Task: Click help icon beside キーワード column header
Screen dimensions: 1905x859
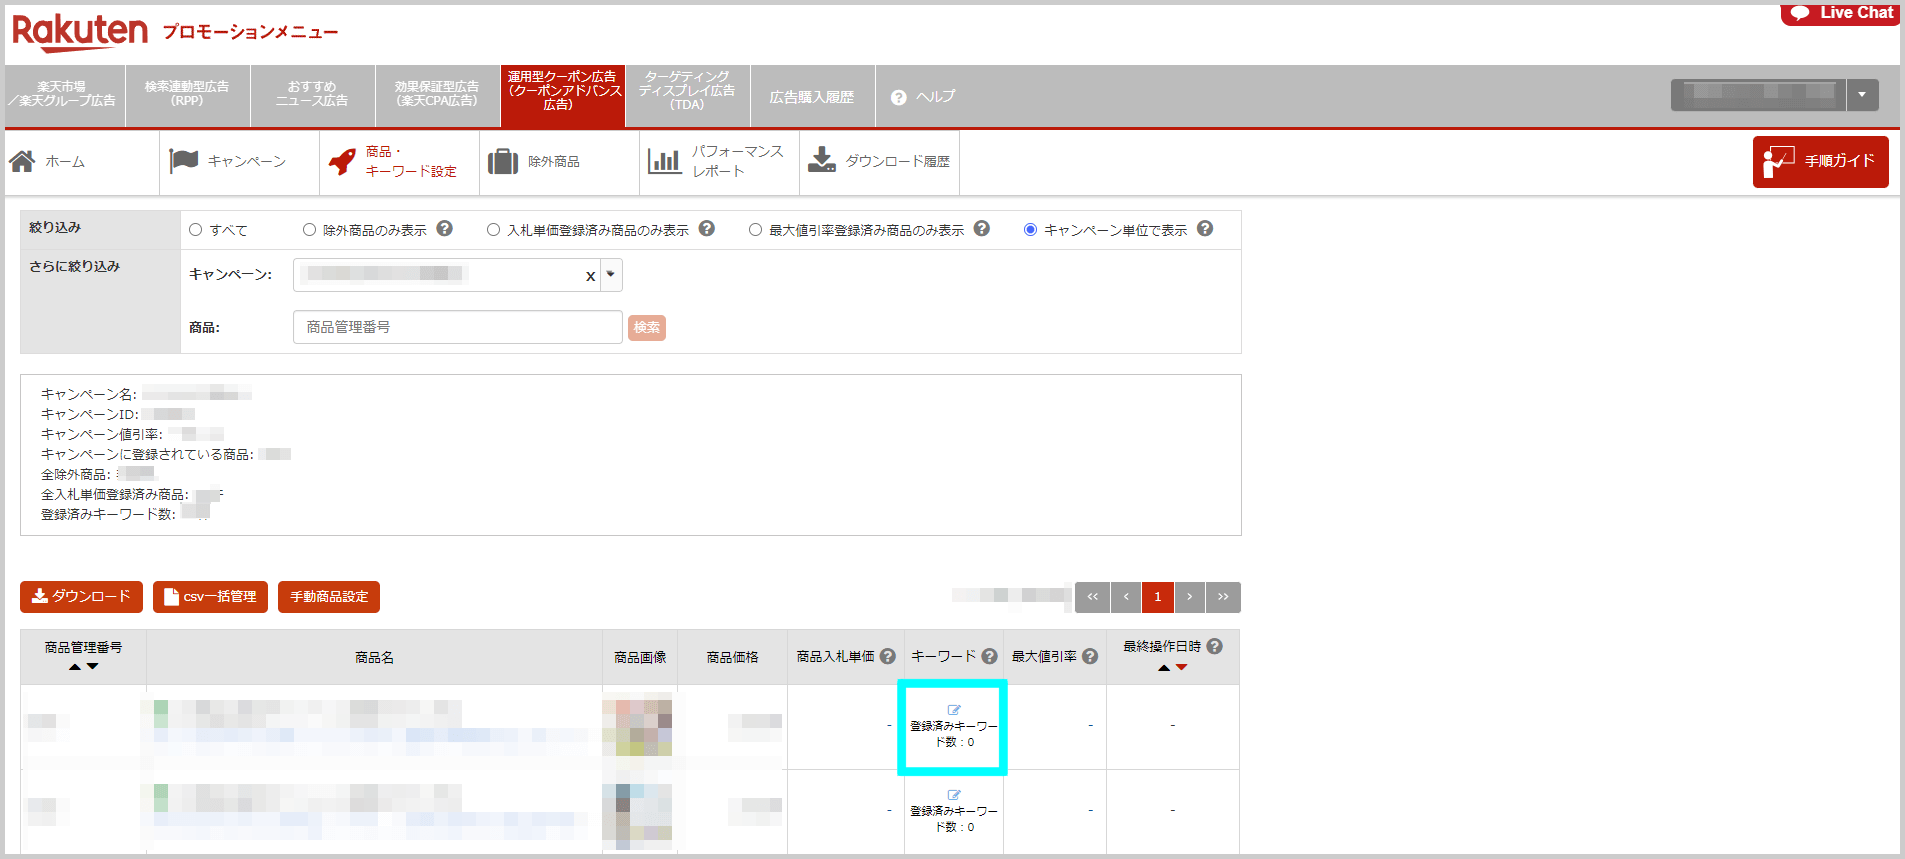Action: click(x=989, y=657)
